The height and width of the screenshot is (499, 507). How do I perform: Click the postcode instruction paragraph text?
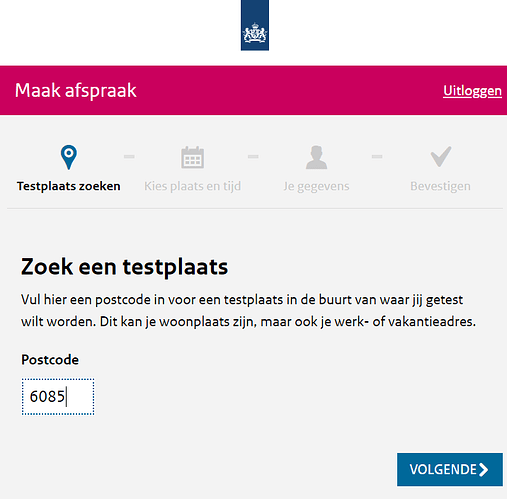point(248,311)
